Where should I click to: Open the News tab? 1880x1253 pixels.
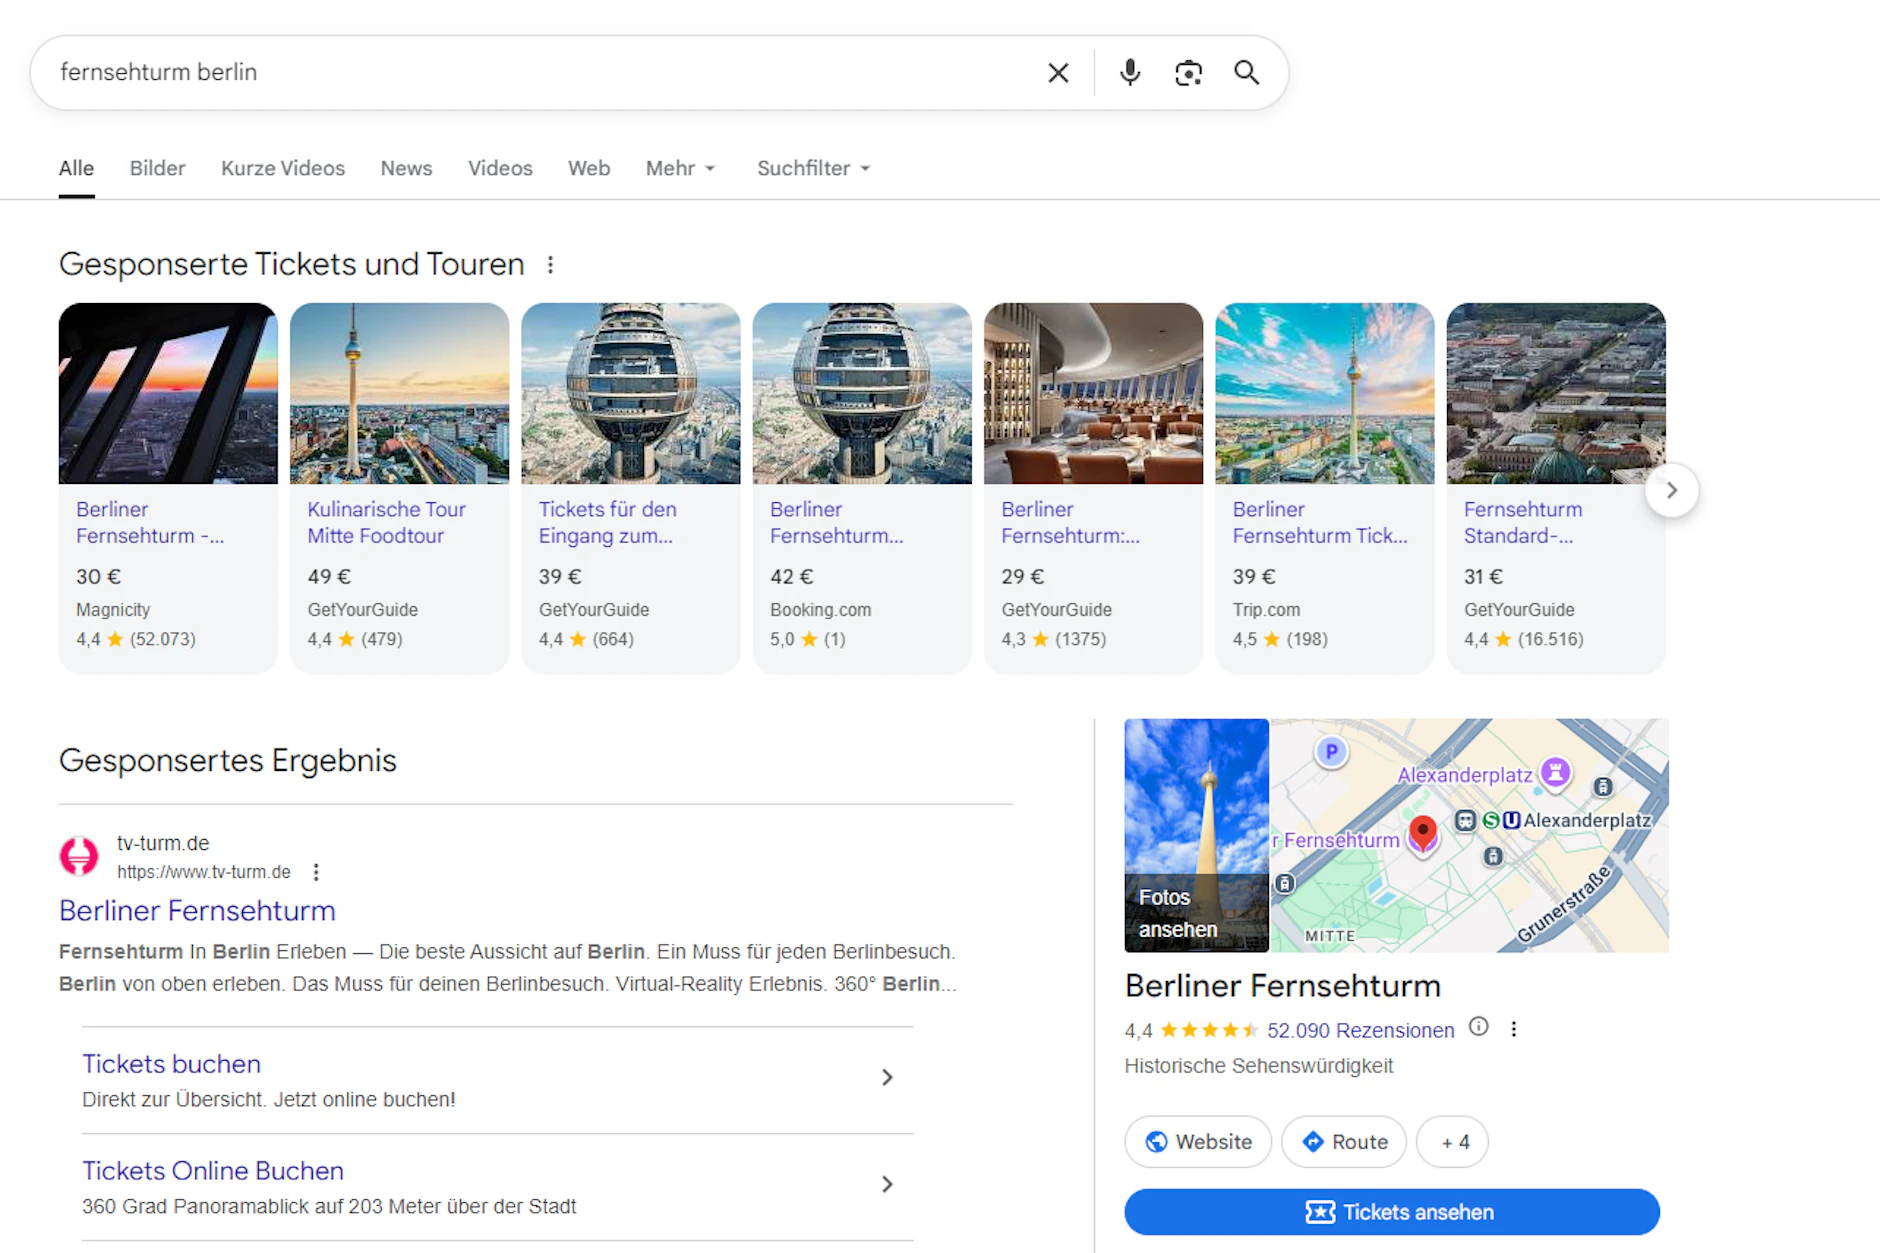pos(406,168)
